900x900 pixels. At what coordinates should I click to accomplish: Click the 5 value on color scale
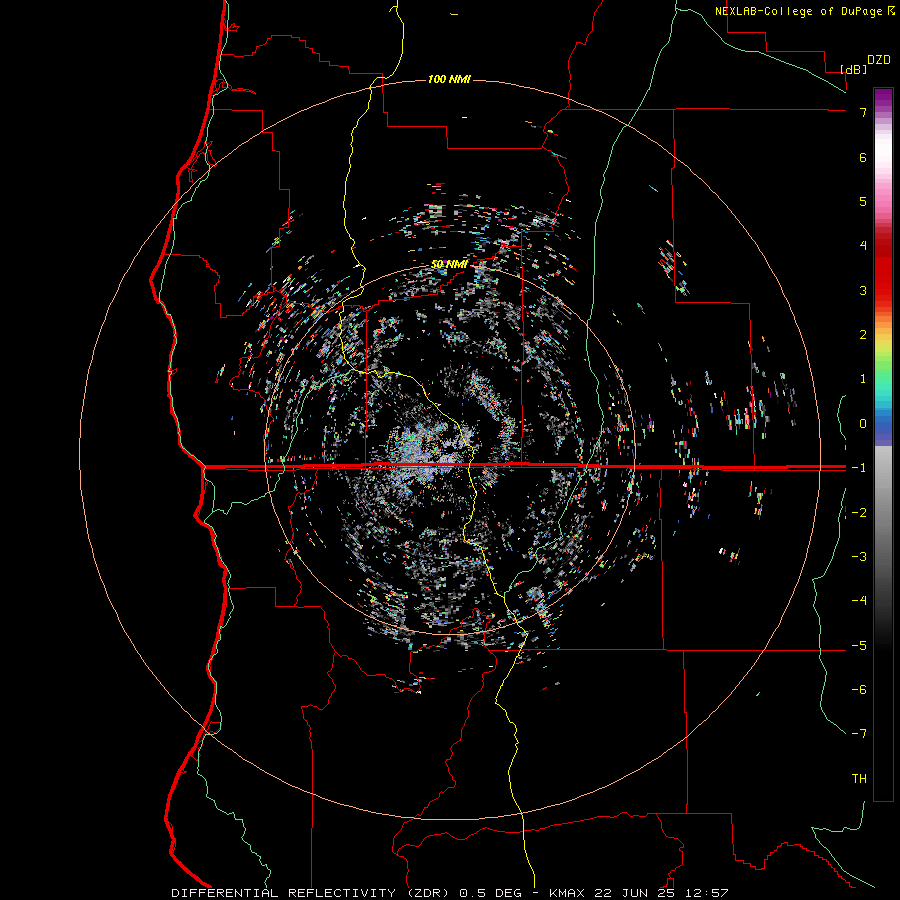tap(863, 201)
